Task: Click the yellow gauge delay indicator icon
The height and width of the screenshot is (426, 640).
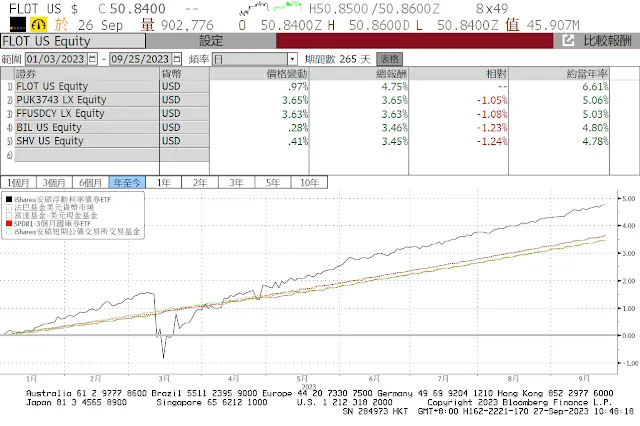Action: (x=39, y=24)
